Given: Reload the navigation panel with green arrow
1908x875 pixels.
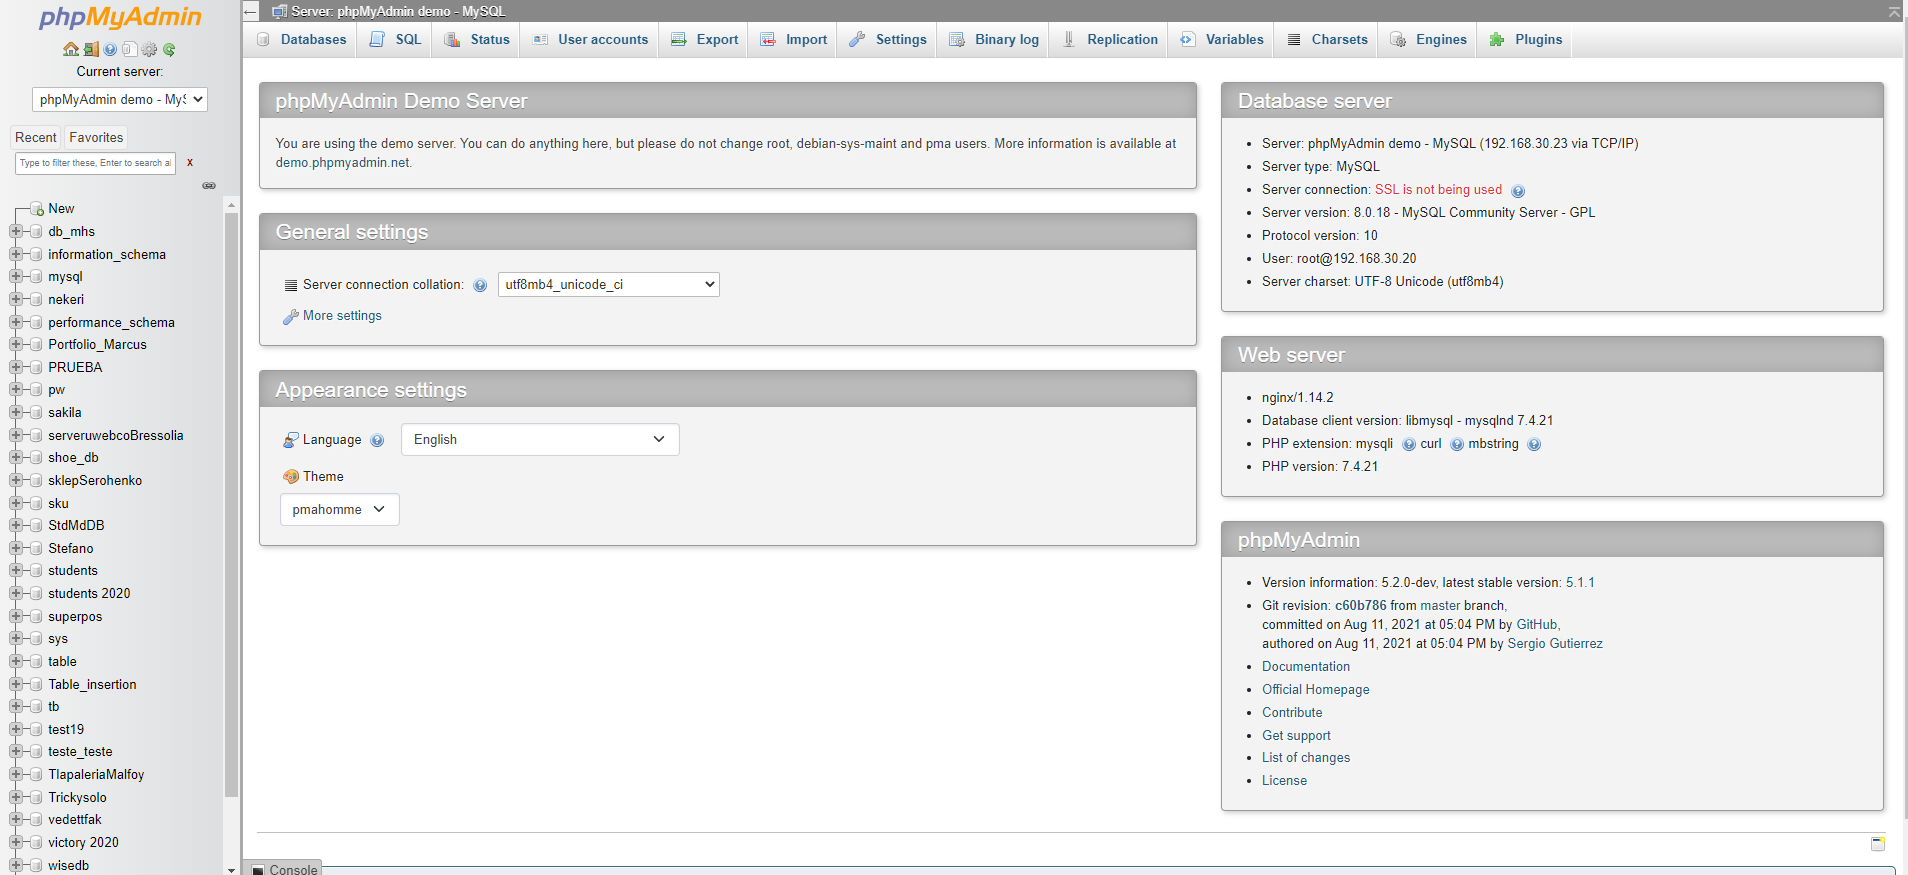Looking at the screenshot, I should tap(169, 49).
